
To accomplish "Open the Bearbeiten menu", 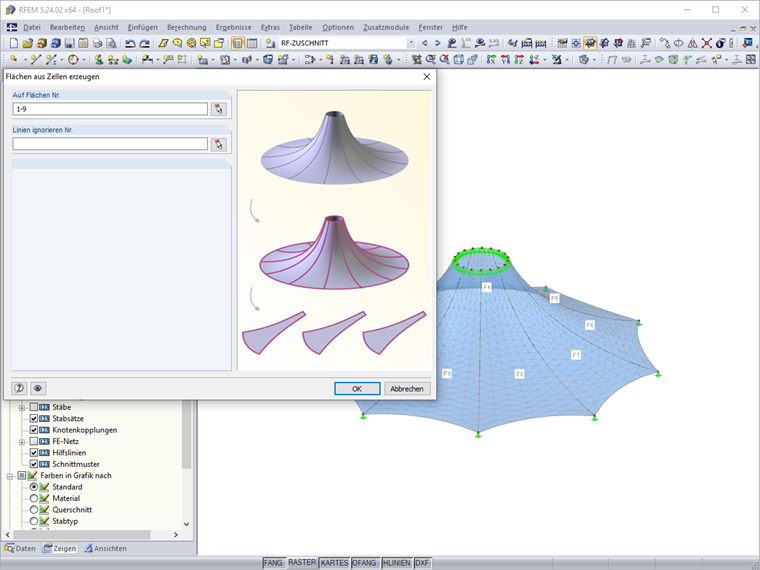I will click(x=67, y=28).
